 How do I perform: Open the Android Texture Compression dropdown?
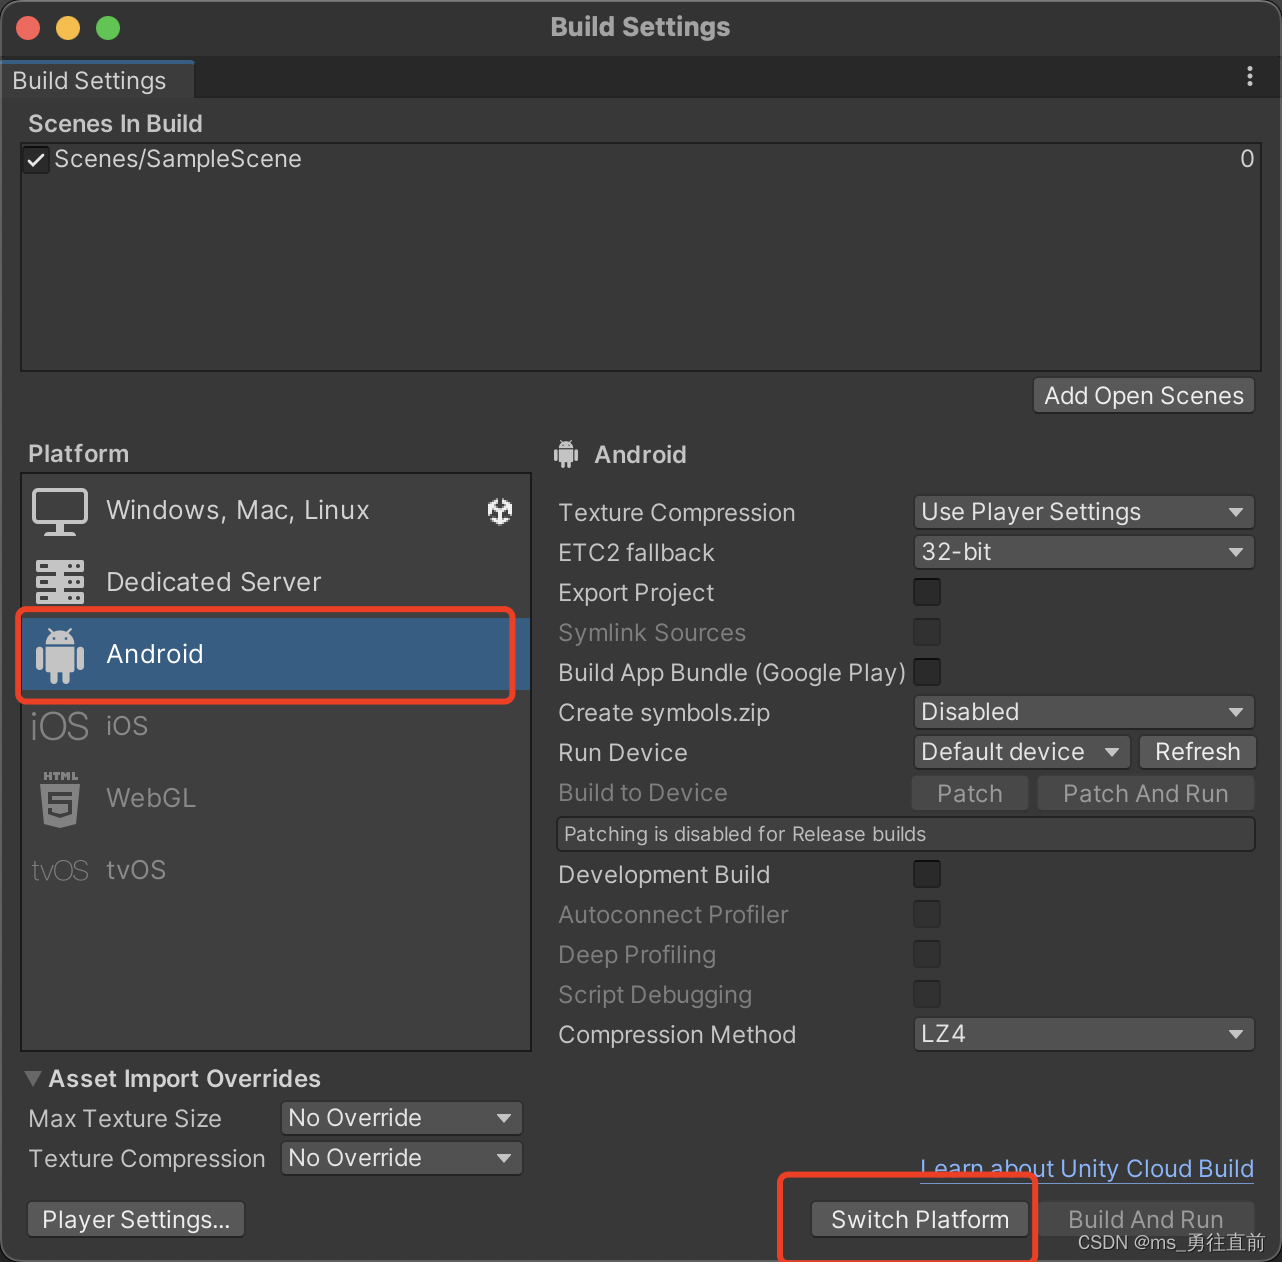coord(1084,512)
